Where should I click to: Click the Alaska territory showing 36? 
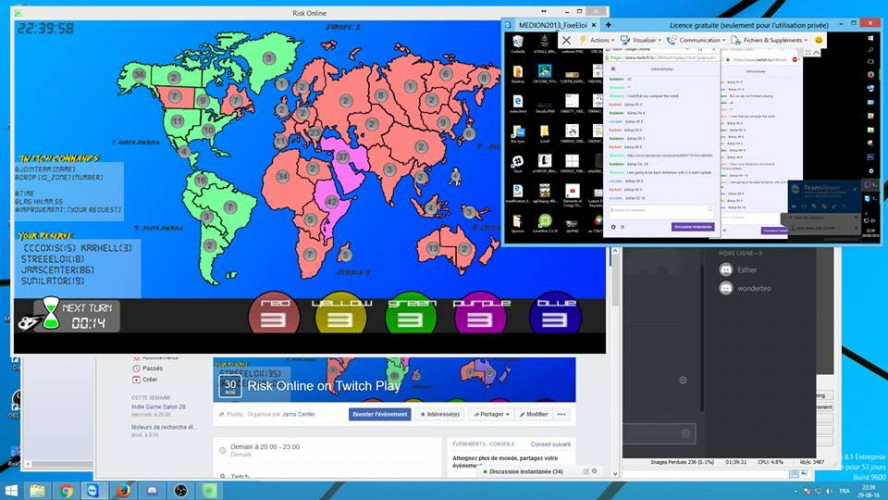pos(139,74)
